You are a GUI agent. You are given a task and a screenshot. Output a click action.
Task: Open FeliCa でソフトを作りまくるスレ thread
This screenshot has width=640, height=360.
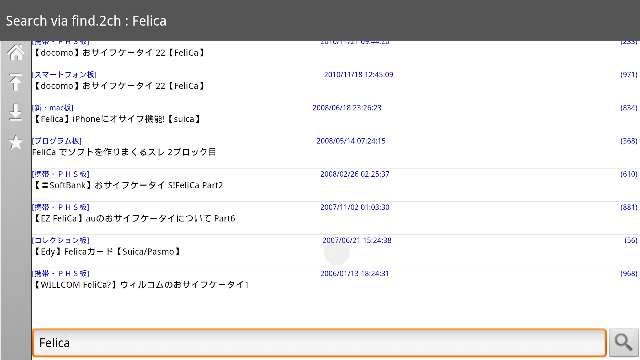[x=124, y=152]
